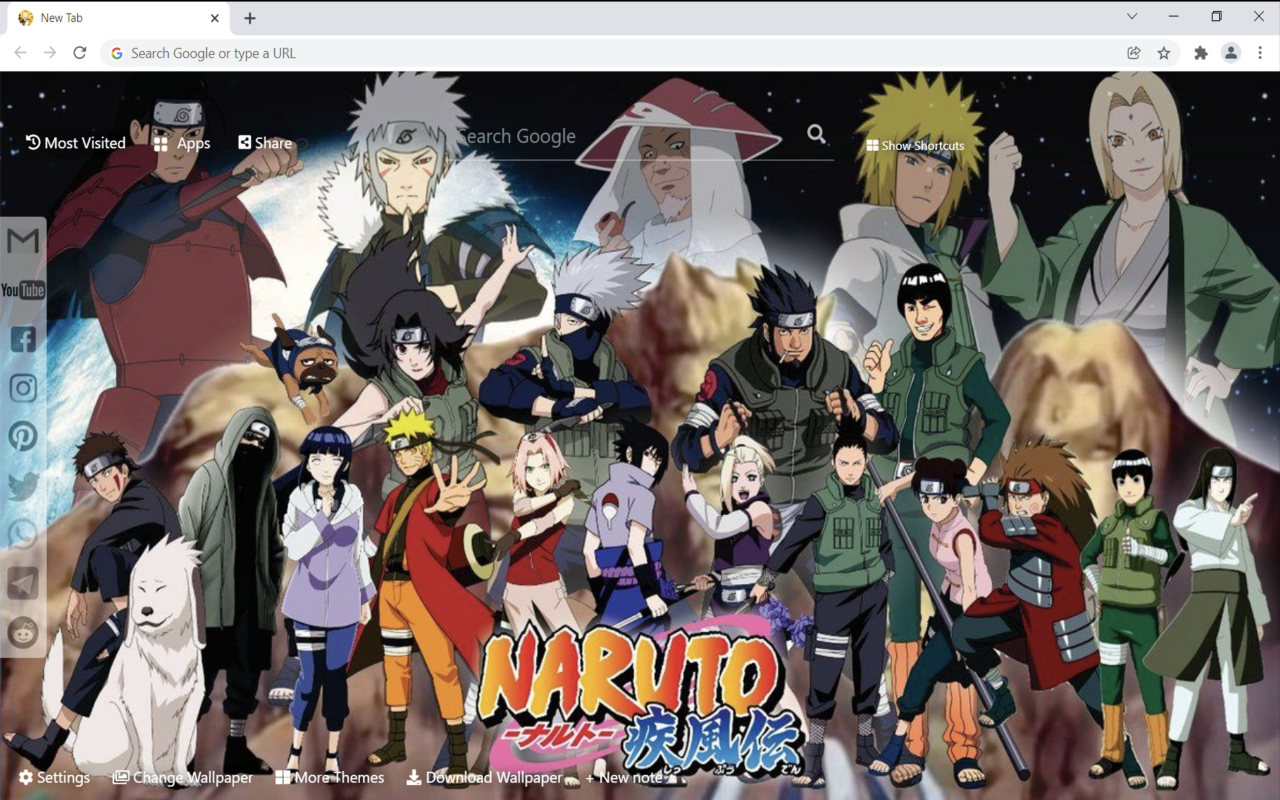
Task: Click the Google icon in address bar
Action: point(117,53)
